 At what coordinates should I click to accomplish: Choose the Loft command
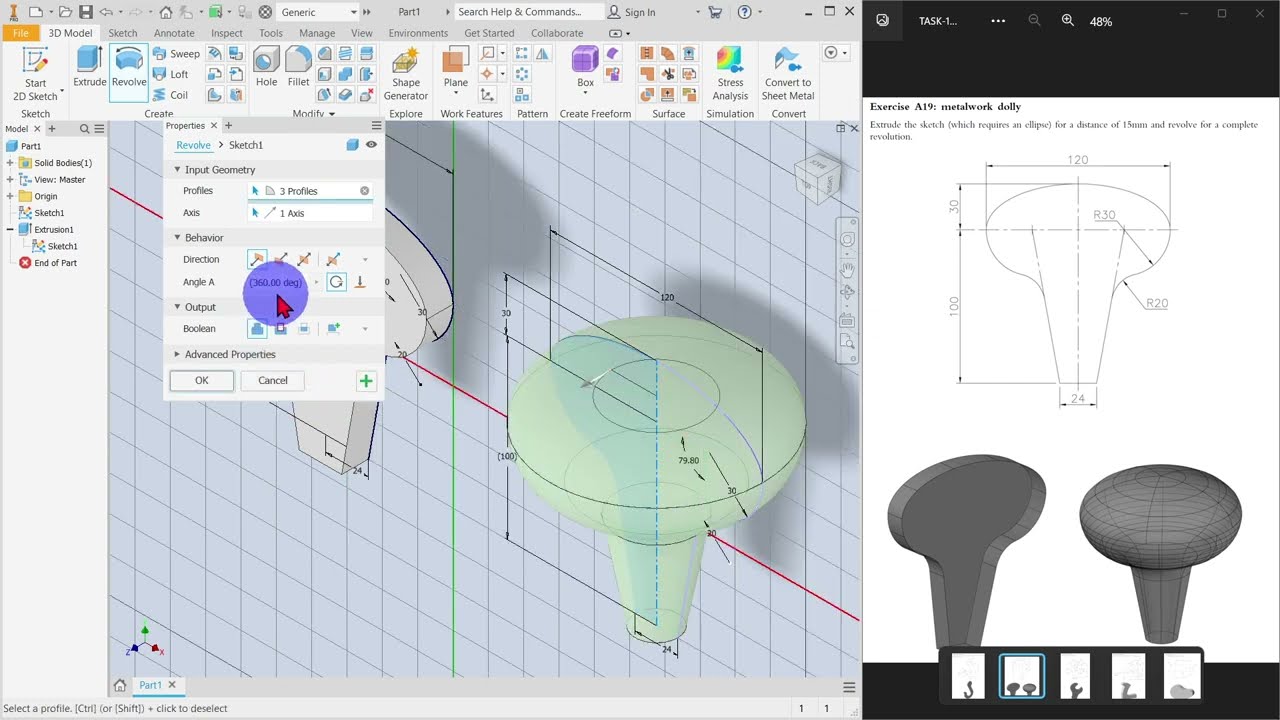click(171, 75)
